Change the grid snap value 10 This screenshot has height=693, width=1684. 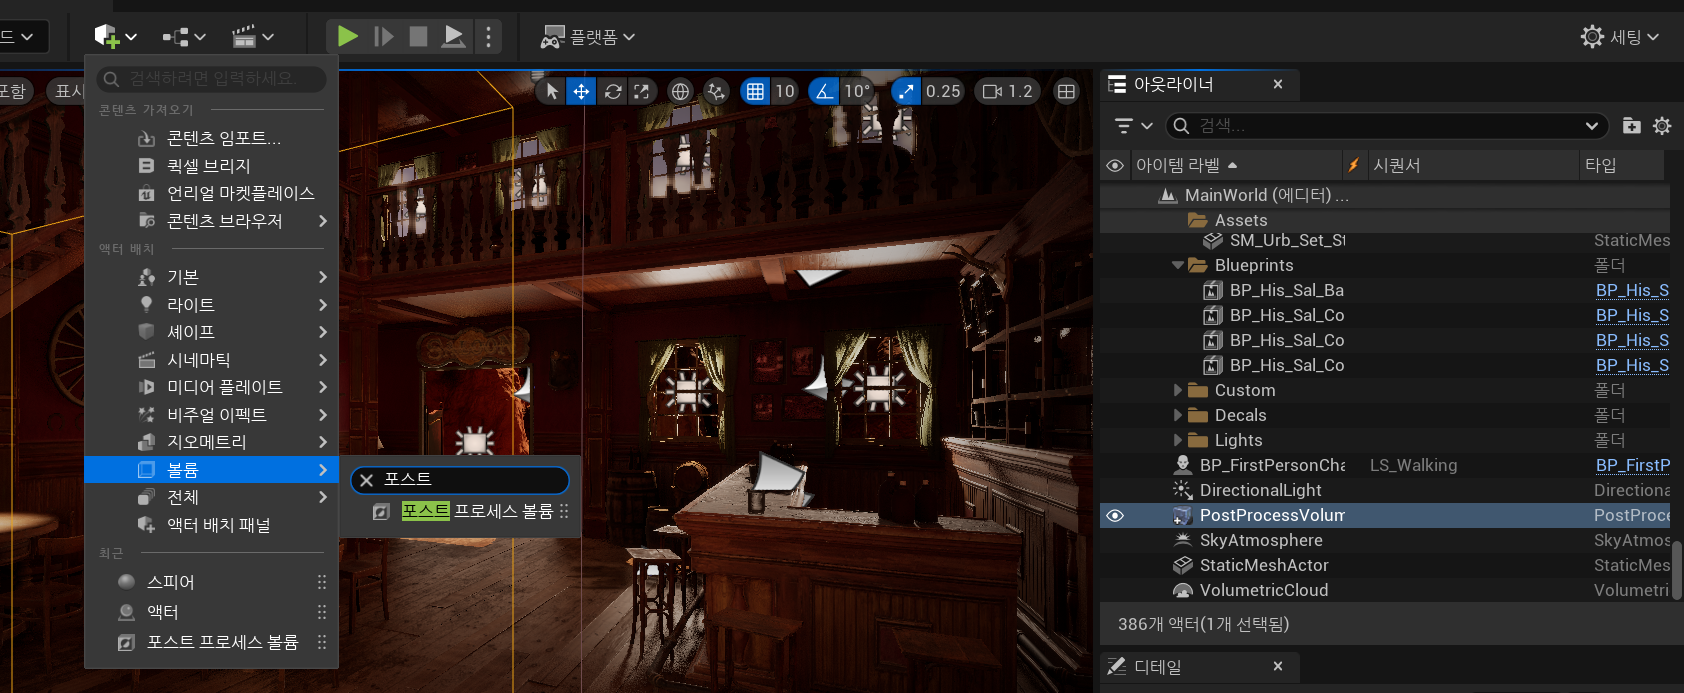785,91
